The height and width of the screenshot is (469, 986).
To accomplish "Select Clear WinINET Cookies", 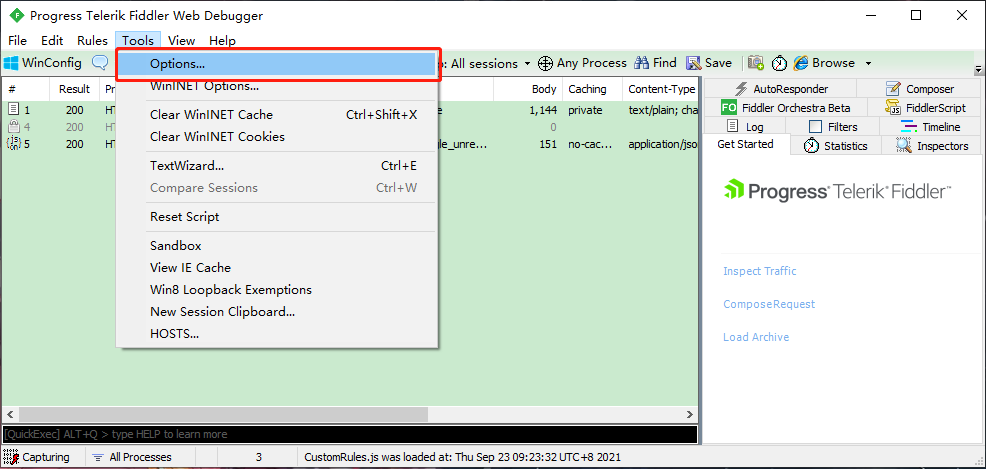I will point(277,136).
